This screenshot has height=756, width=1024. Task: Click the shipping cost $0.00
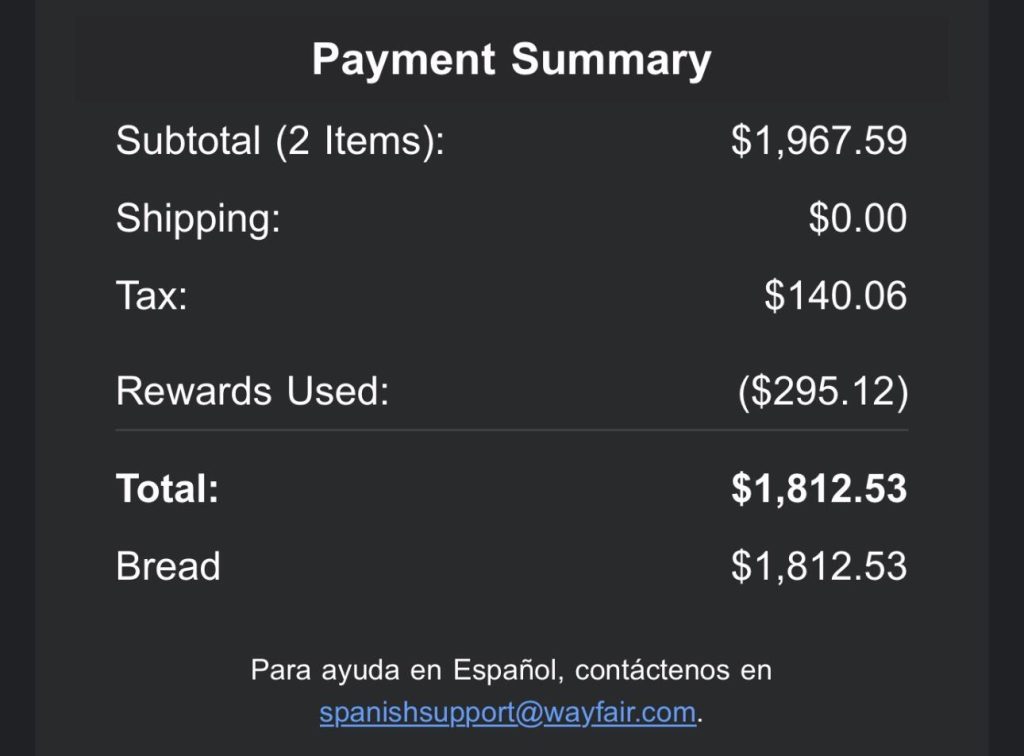coord(857,218)
